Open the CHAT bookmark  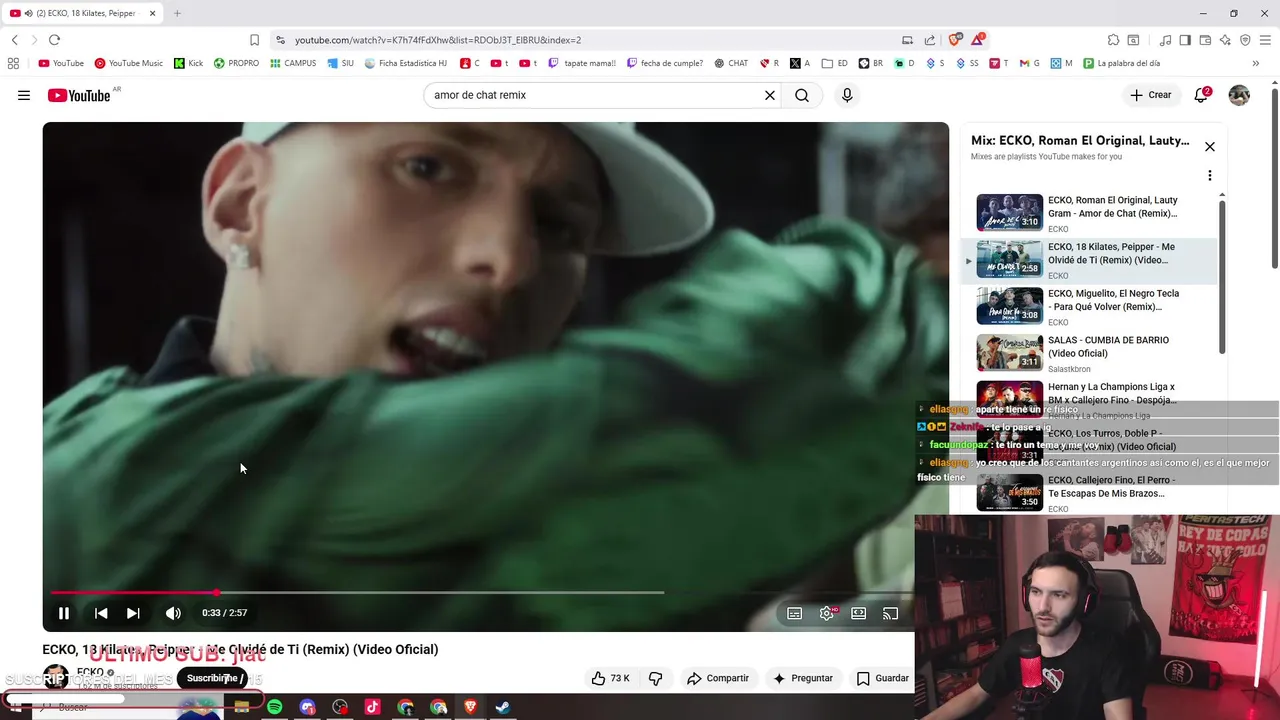731,63
